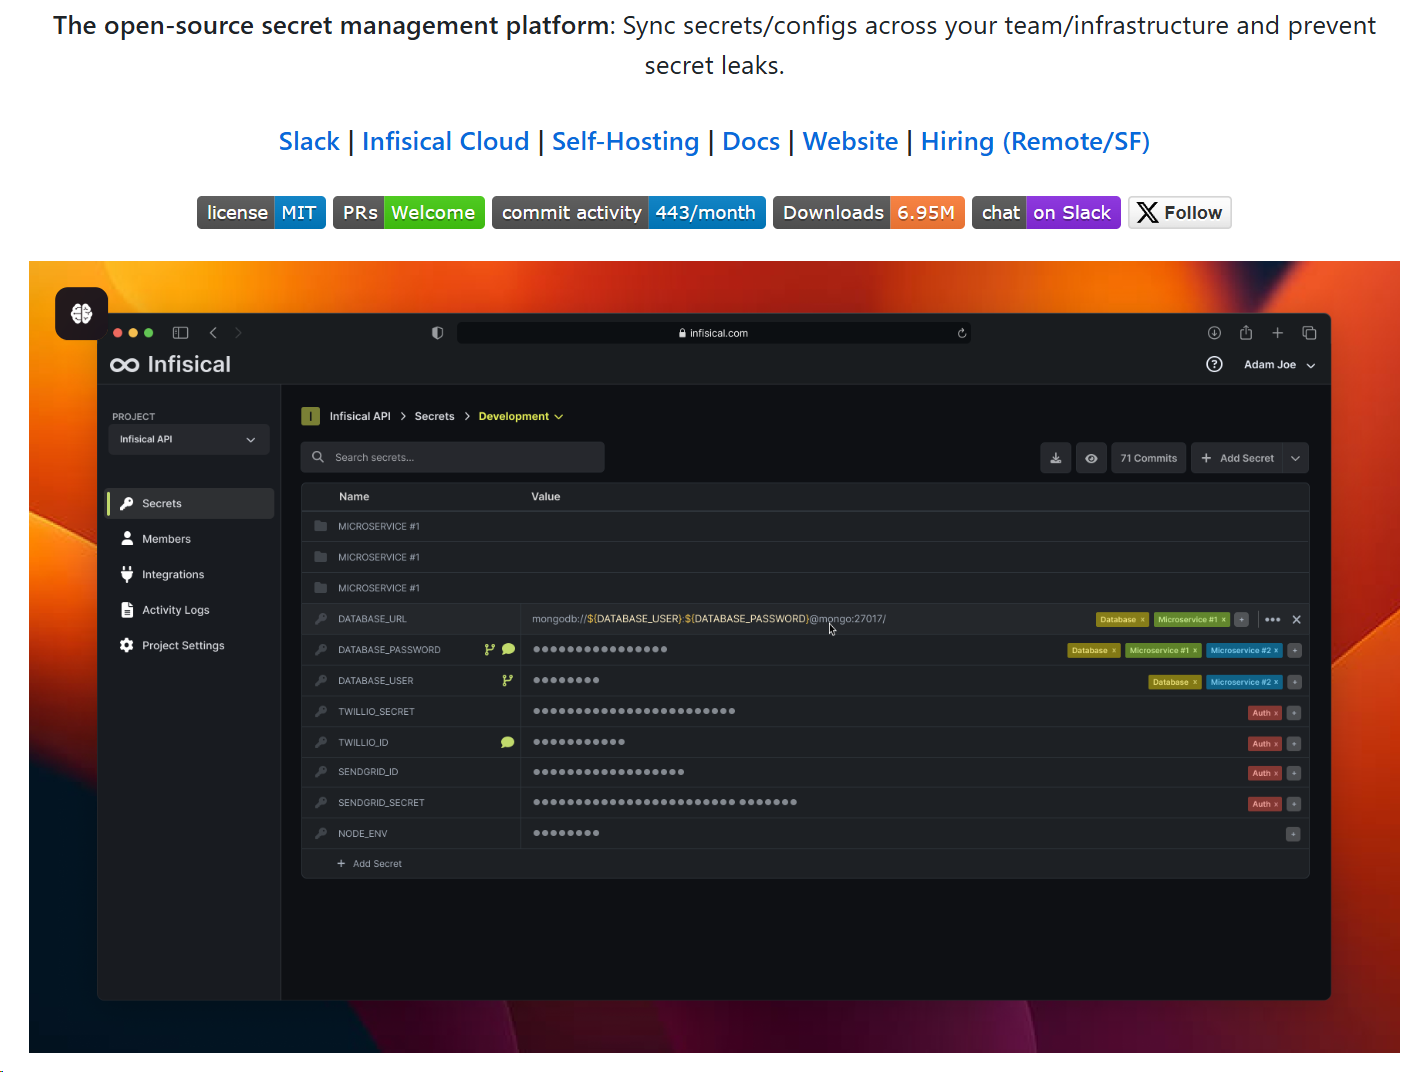Focus the Search secrets field
1416x1072 pixels.
coord(453,457)
